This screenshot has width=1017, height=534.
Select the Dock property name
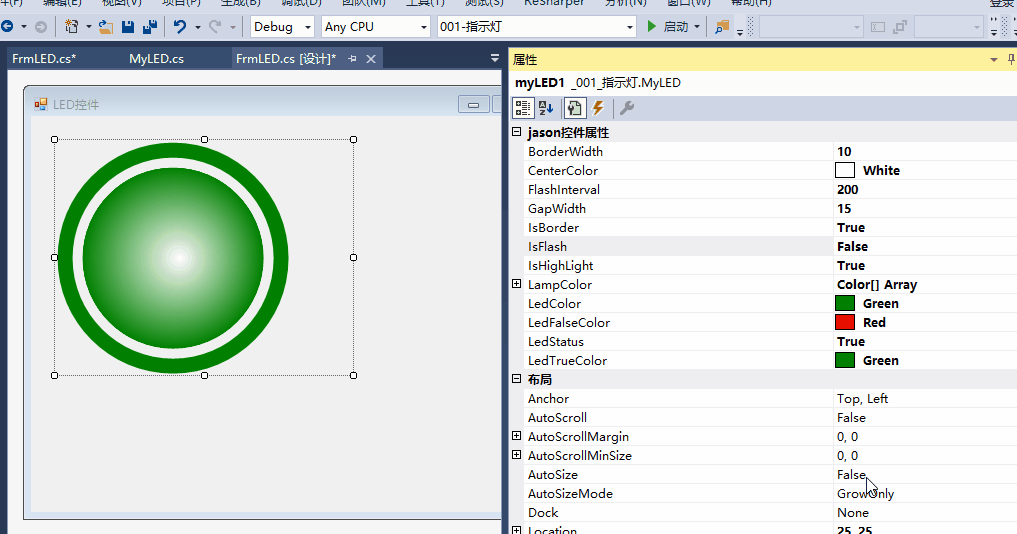coord(543,512)
